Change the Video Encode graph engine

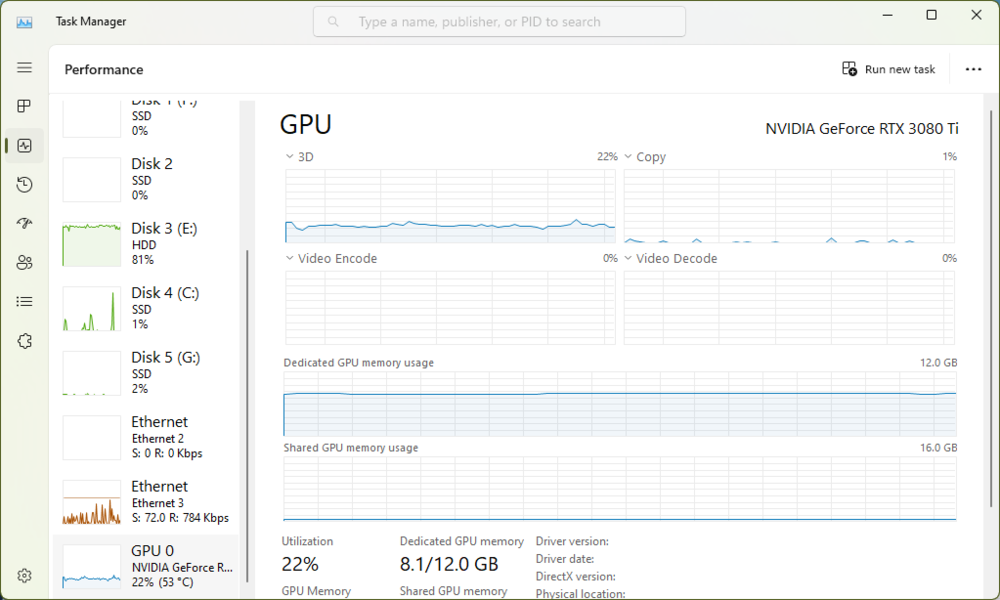coord(290,258)
